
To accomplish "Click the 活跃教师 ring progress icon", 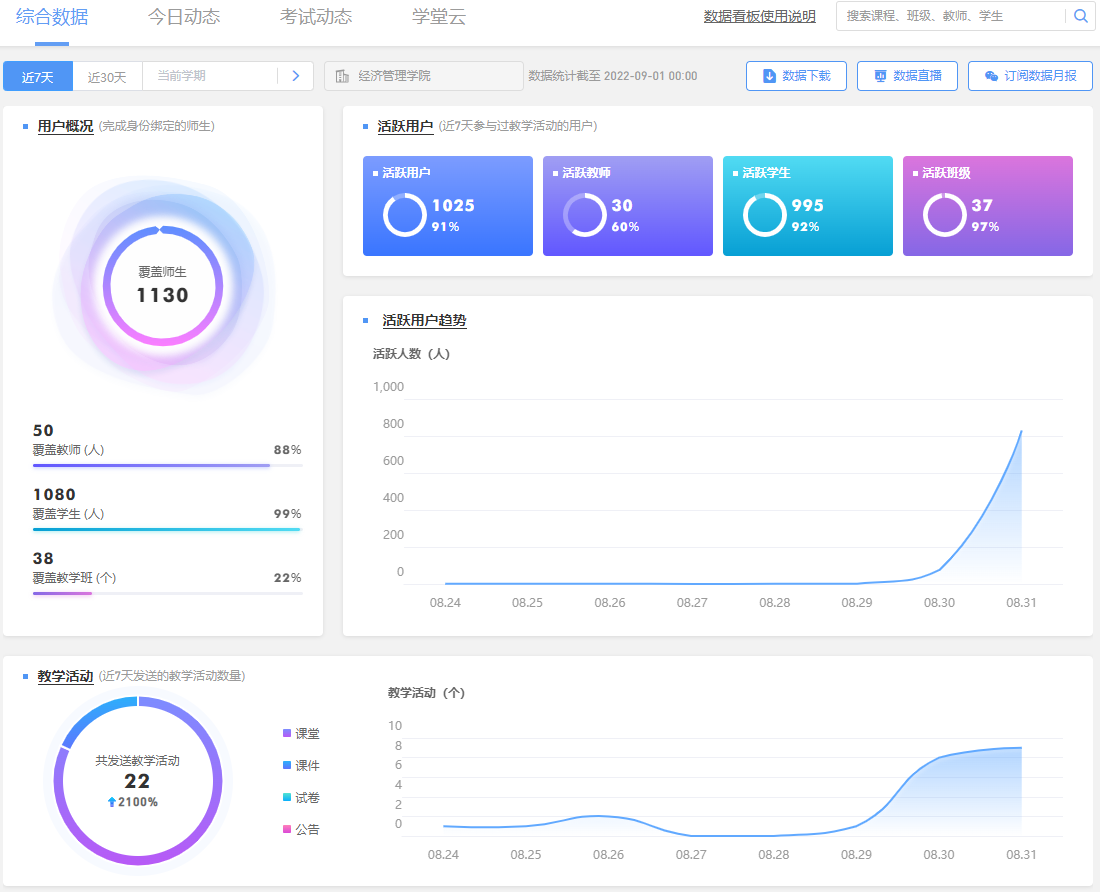I will point(584,214).
